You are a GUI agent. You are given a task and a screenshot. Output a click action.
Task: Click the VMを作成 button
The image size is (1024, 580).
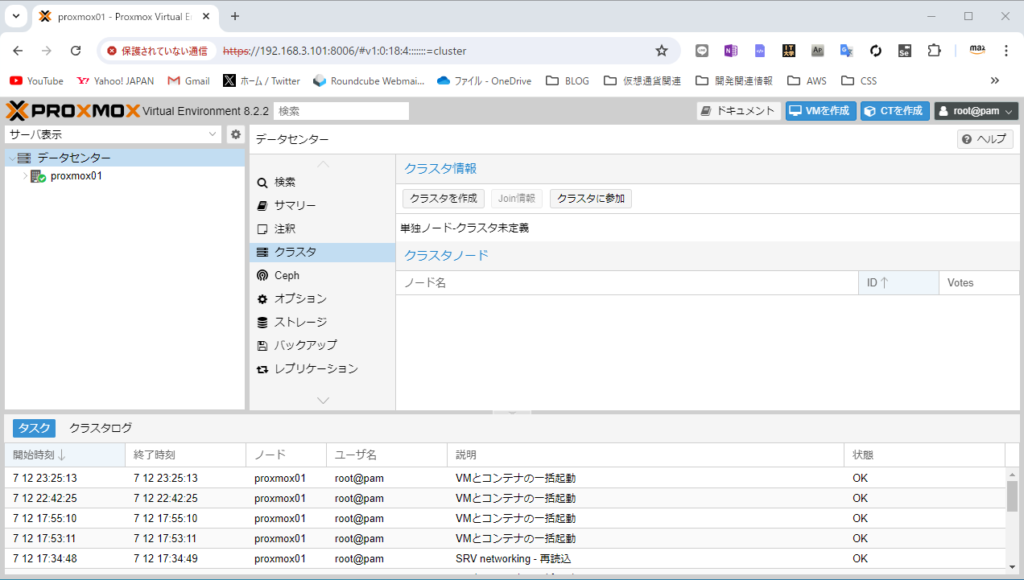pos(820,111)
